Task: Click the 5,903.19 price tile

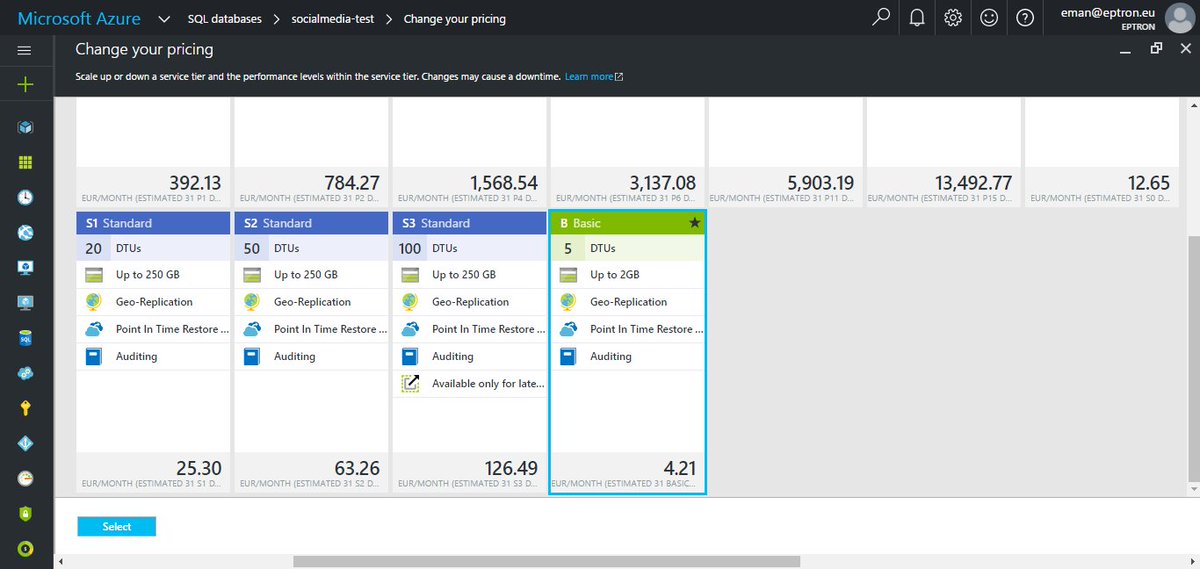Action: (786, 154)
